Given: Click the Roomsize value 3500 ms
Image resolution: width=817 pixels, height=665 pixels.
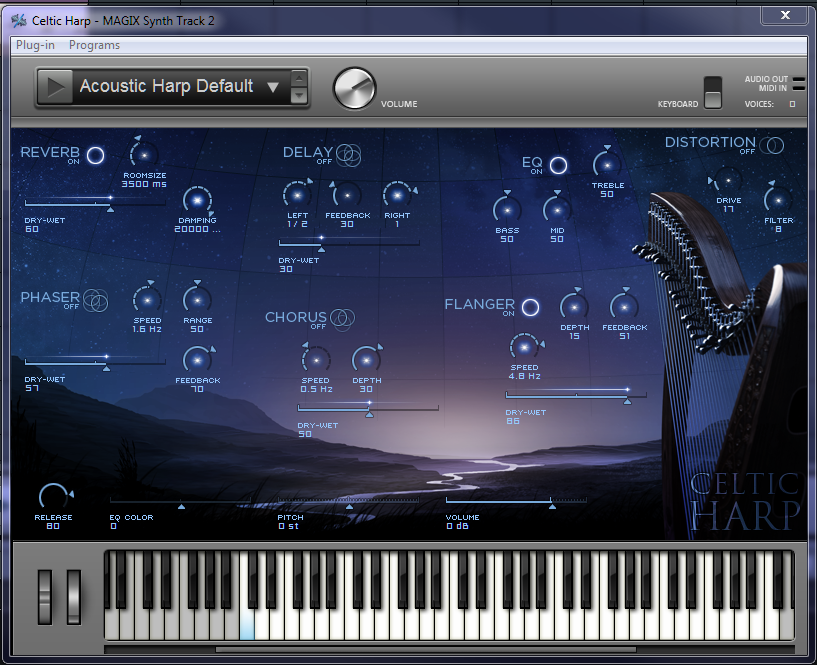Looking at the screenshot, I should [144, 184].
